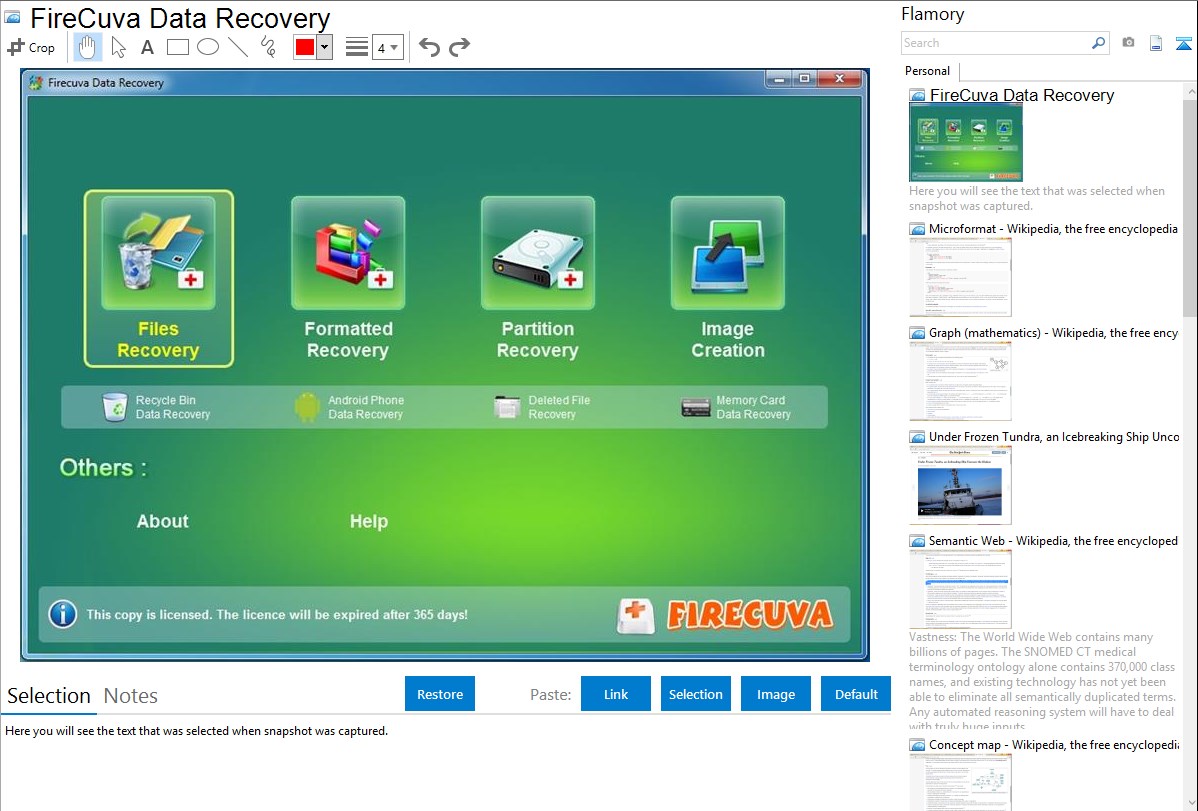This screenshot has height=811, width=1198.
Task: Click the search magnifier icon
Action: click(x=1099, y=43)
